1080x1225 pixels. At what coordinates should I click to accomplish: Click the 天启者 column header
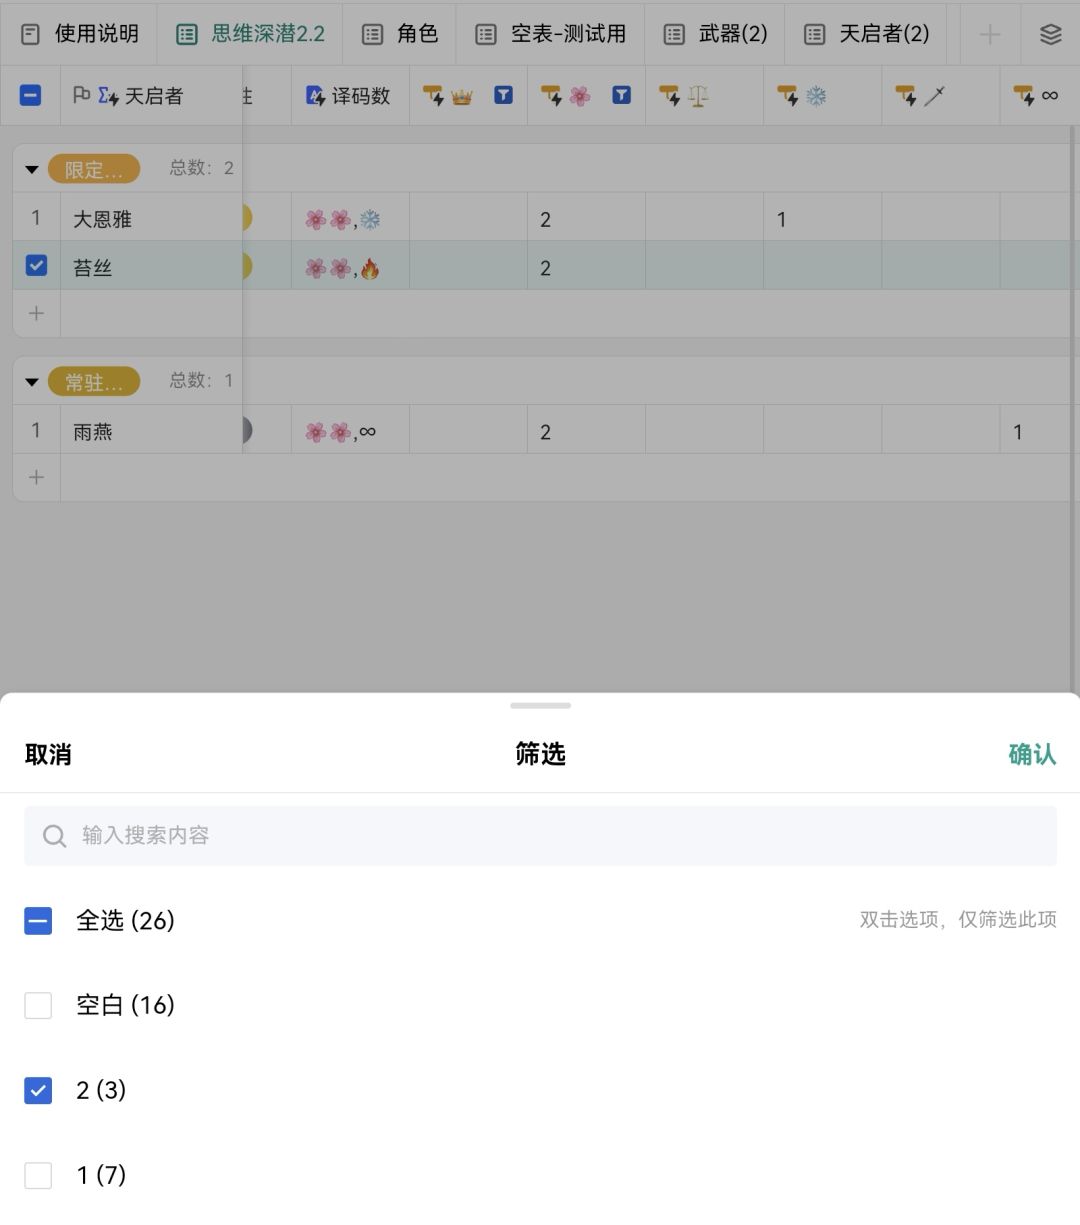click(151, 96)
